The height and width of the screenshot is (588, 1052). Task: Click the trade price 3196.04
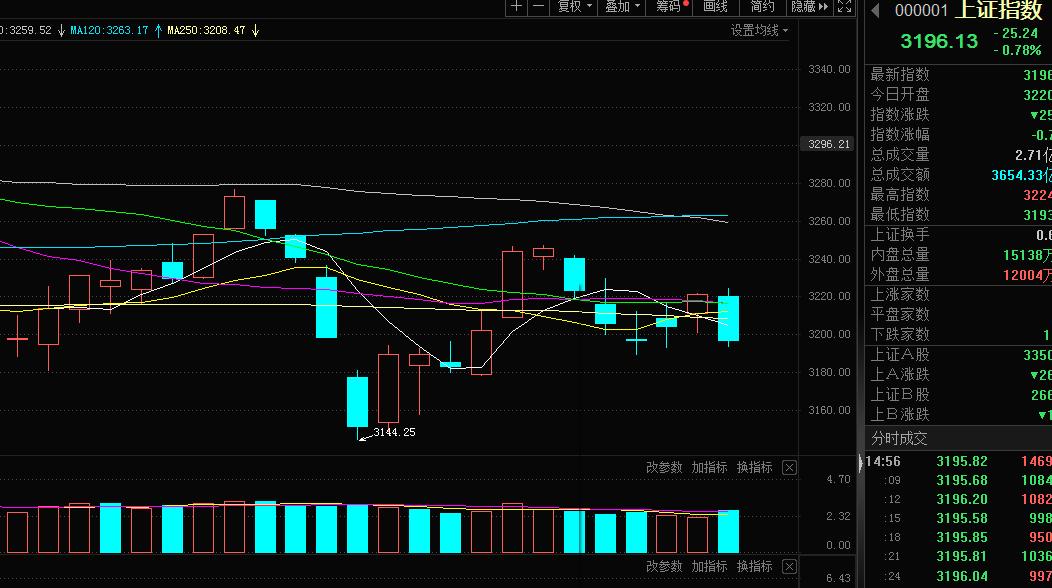point(961,577)
